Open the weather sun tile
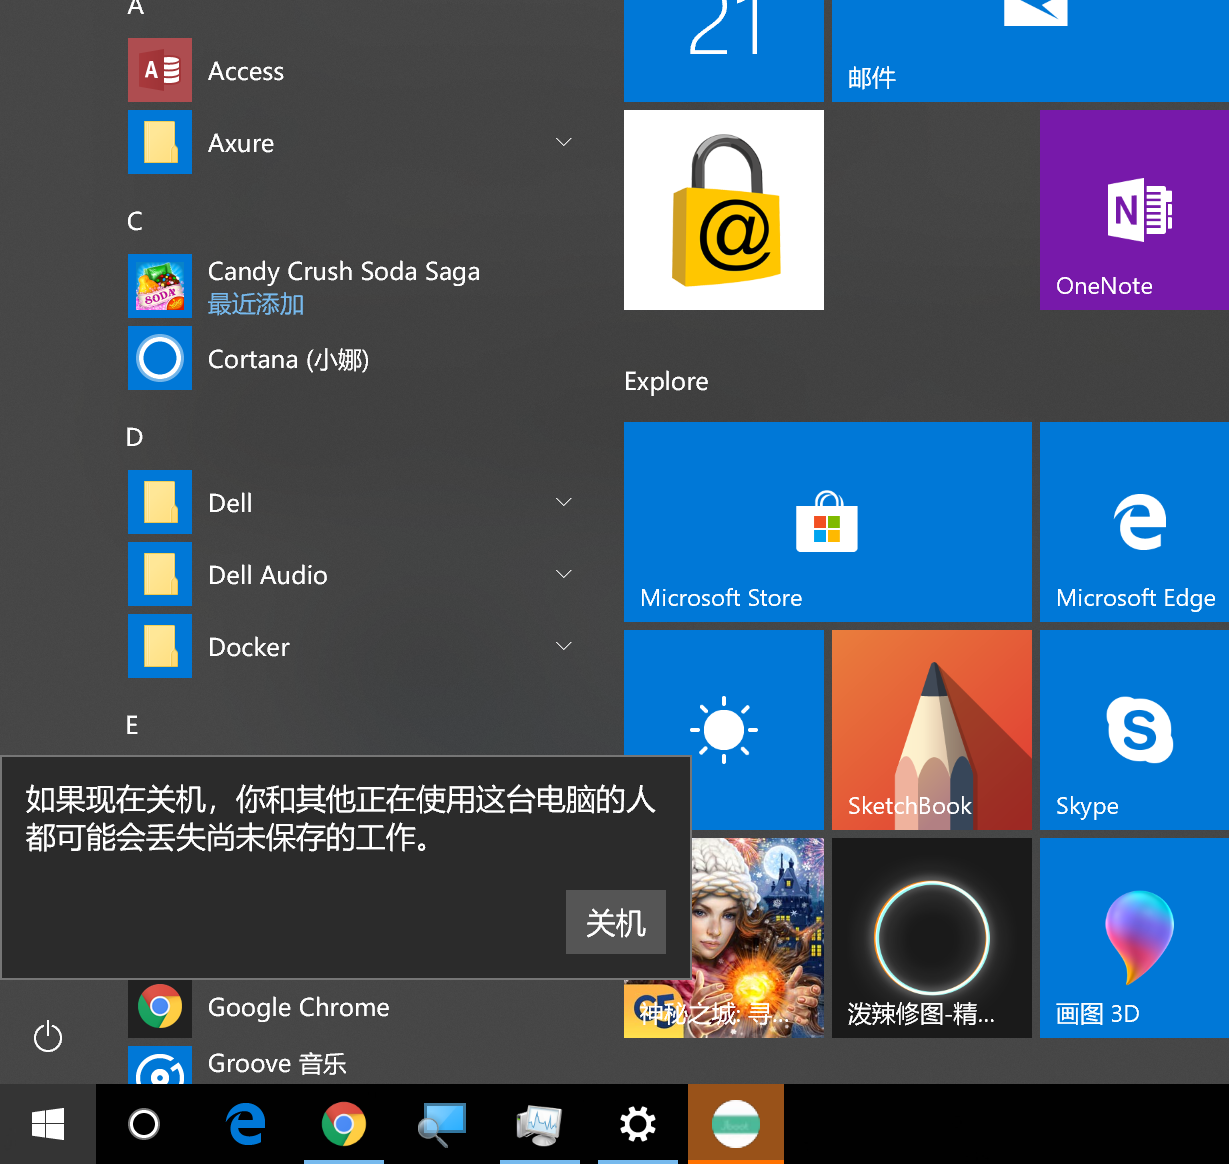Viewport: 1229px width, 1164px height. (724, 730)
